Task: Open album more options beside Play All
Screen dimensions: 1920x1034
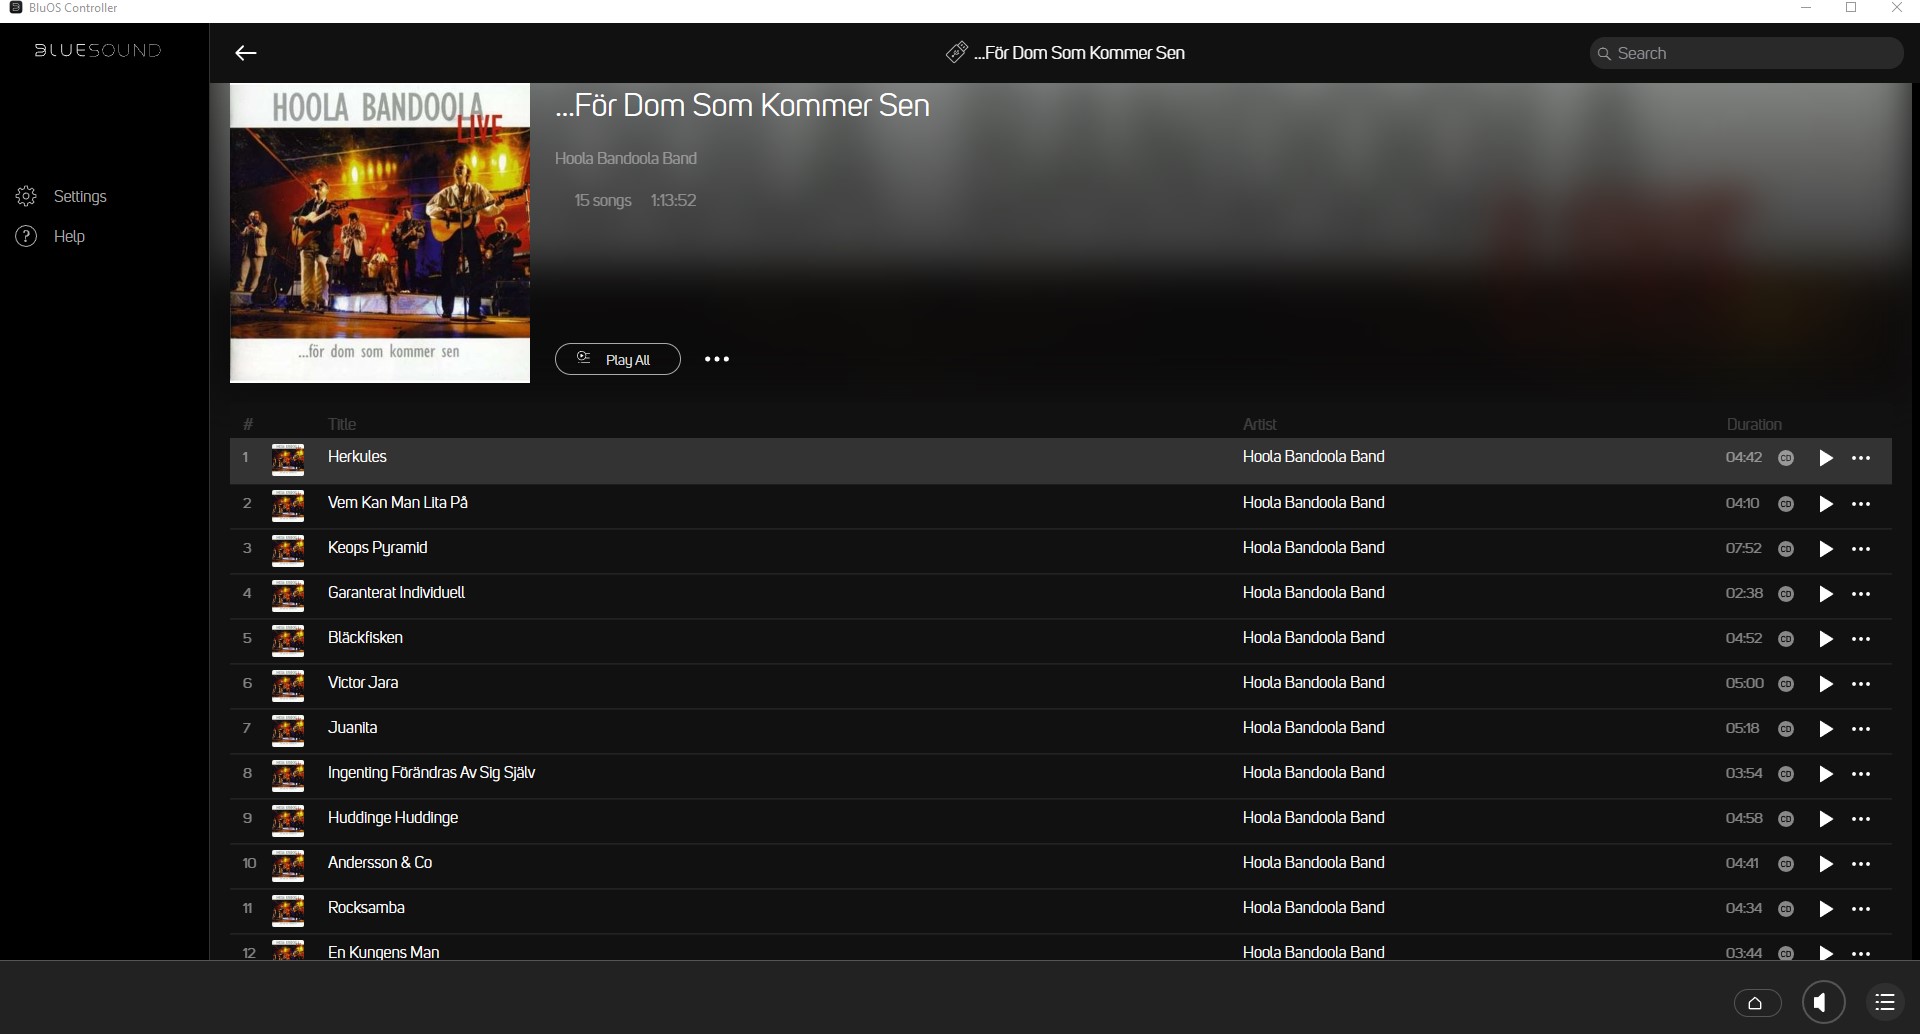Action: coord(717,359)
